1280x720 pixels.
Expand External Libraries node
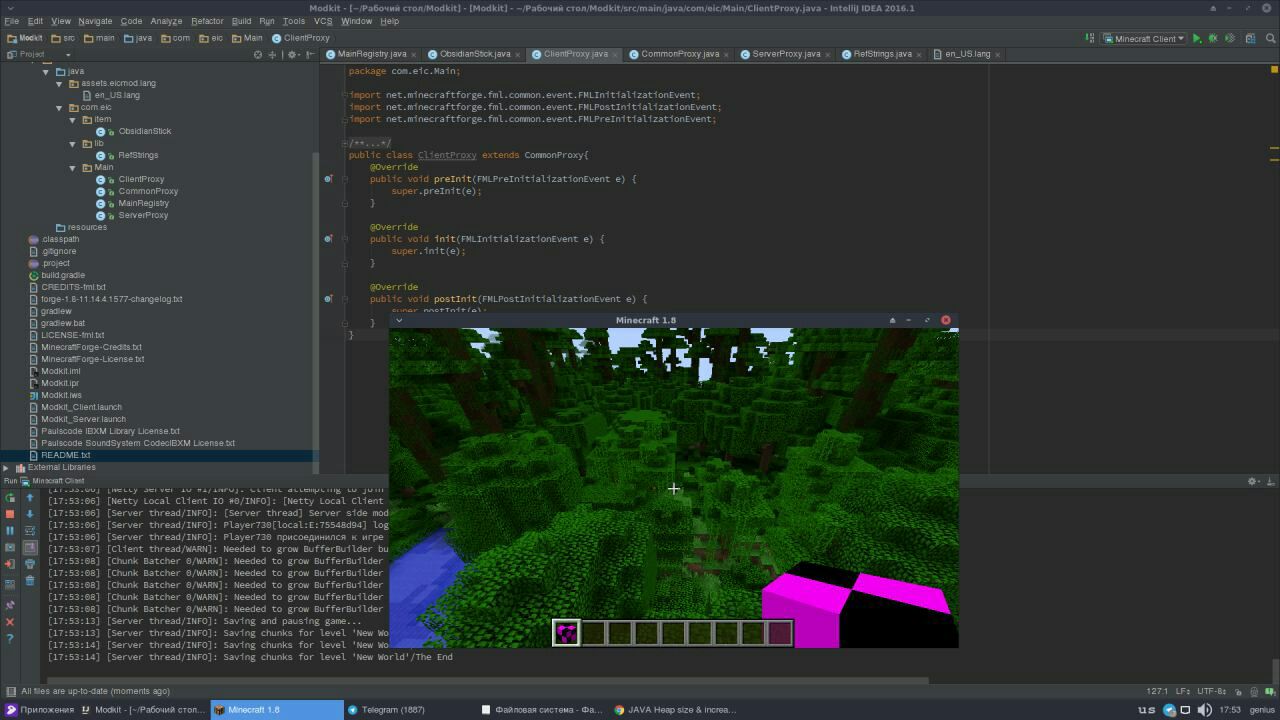pyautogui.click(x=6, y=467)
